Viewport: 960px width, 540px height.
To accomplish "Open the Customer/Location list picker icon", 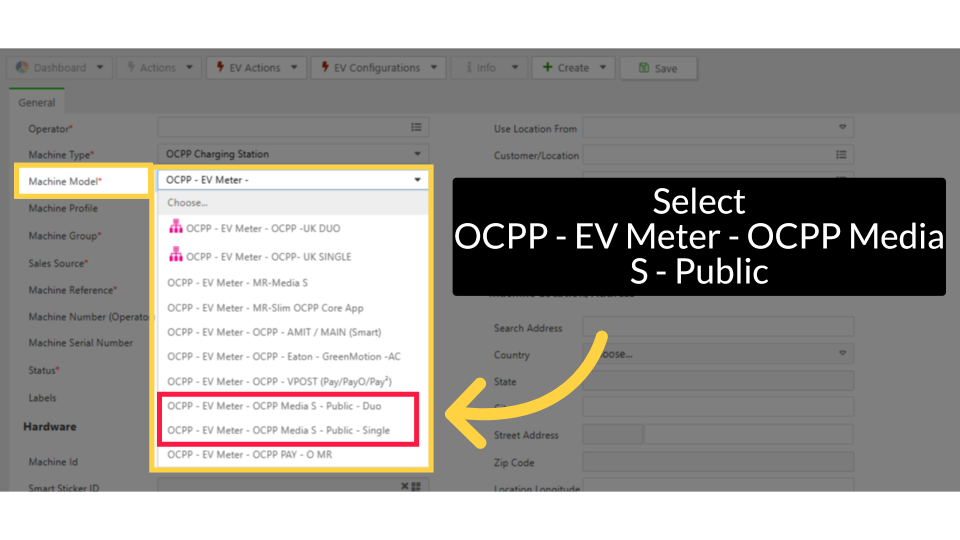I will point(841,155).
